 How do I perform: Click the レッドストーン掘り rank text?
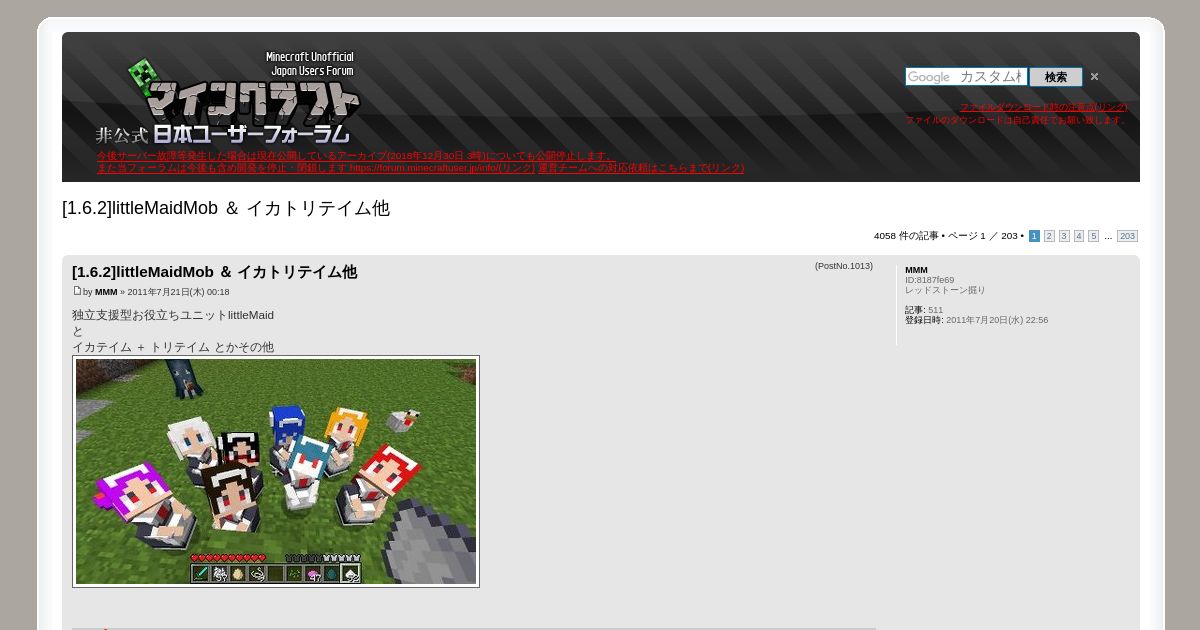945,290
